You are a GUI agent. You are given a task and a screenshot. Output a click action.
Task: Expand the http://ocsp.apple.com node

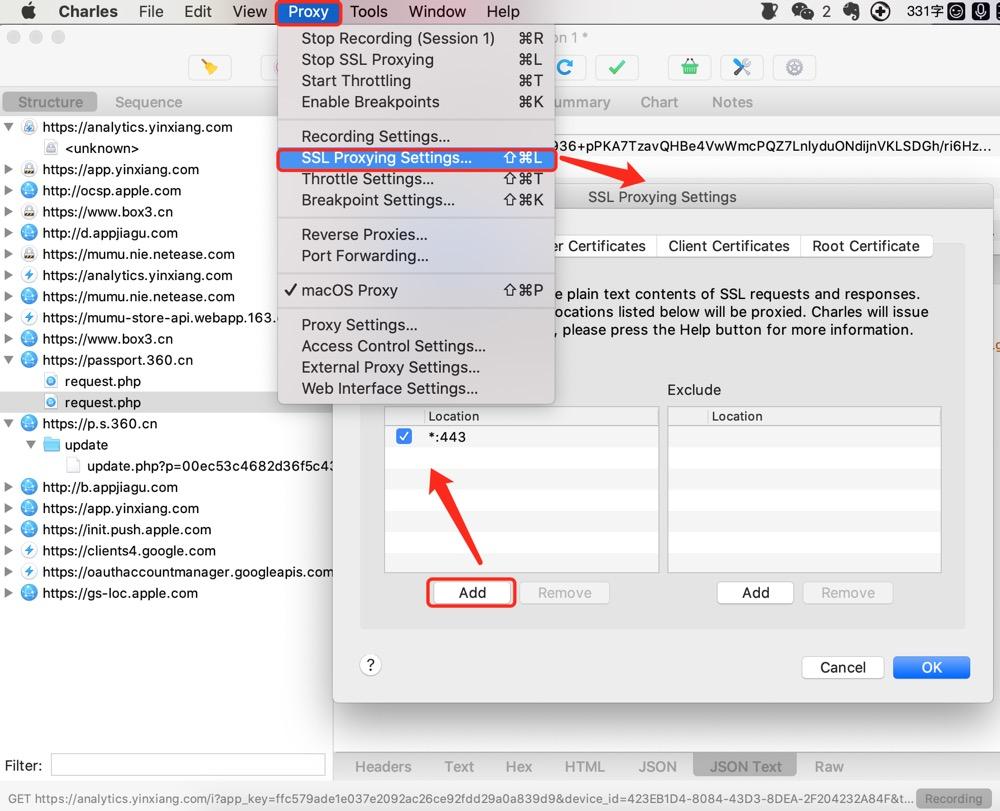(8, 190)
